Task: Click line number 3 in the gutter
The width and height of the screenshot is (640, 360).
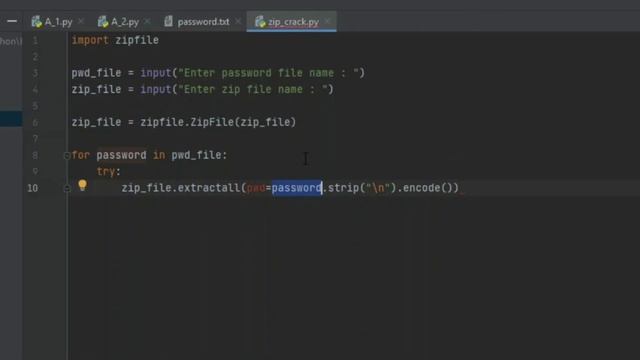Action: pos(35,73)
